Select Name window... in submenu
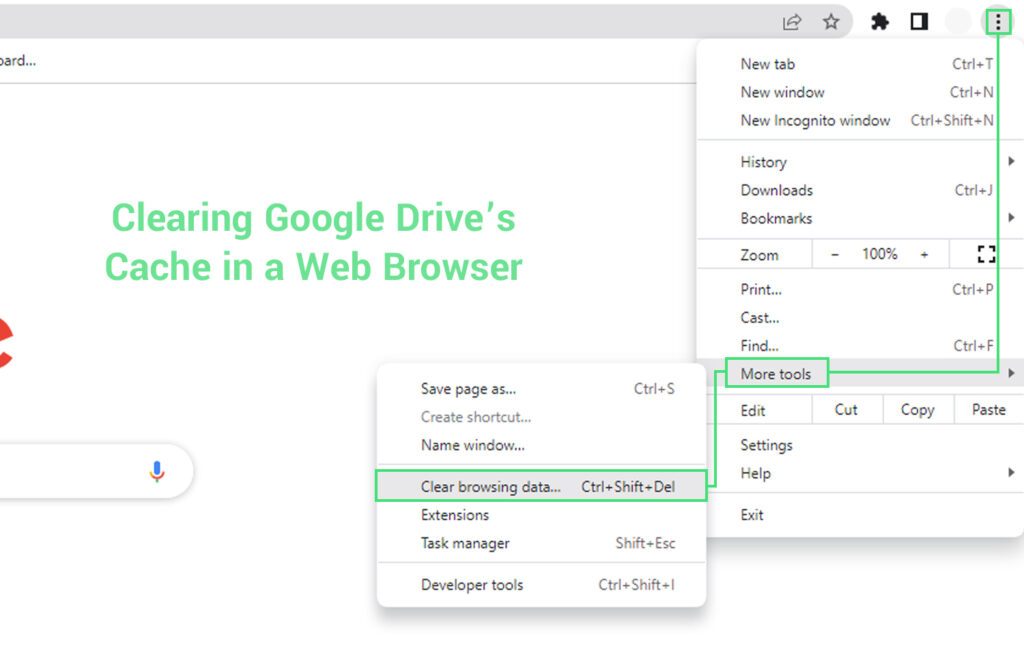 click(541, 445)
